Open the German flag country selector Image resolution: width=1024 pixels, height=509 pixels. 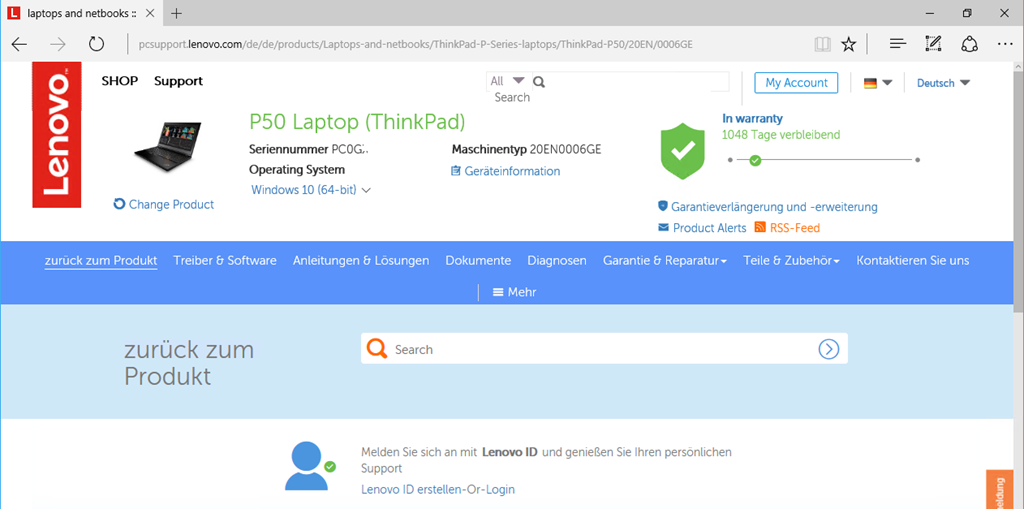pyautogui.click(x=877, y=83)
